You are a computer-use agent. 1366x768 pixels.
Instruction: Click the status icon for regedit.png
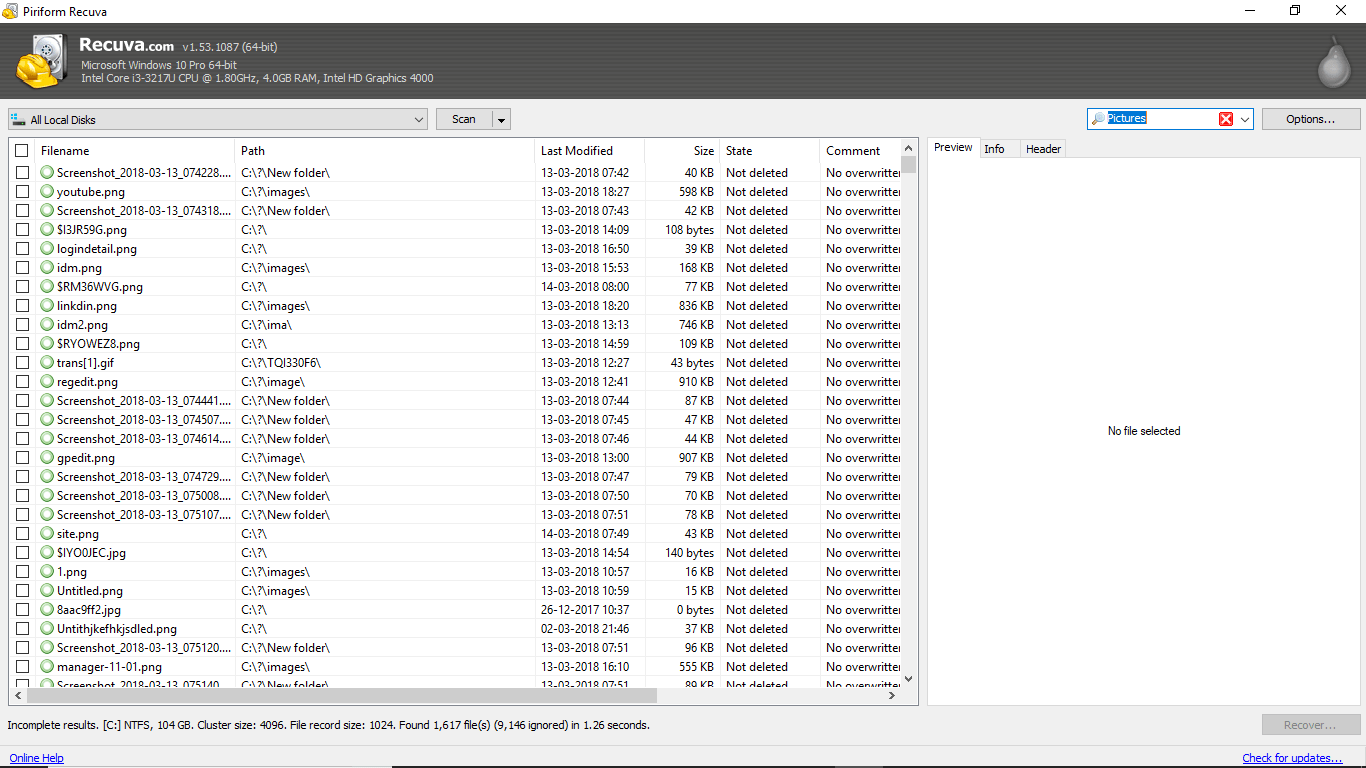point(47,382)
